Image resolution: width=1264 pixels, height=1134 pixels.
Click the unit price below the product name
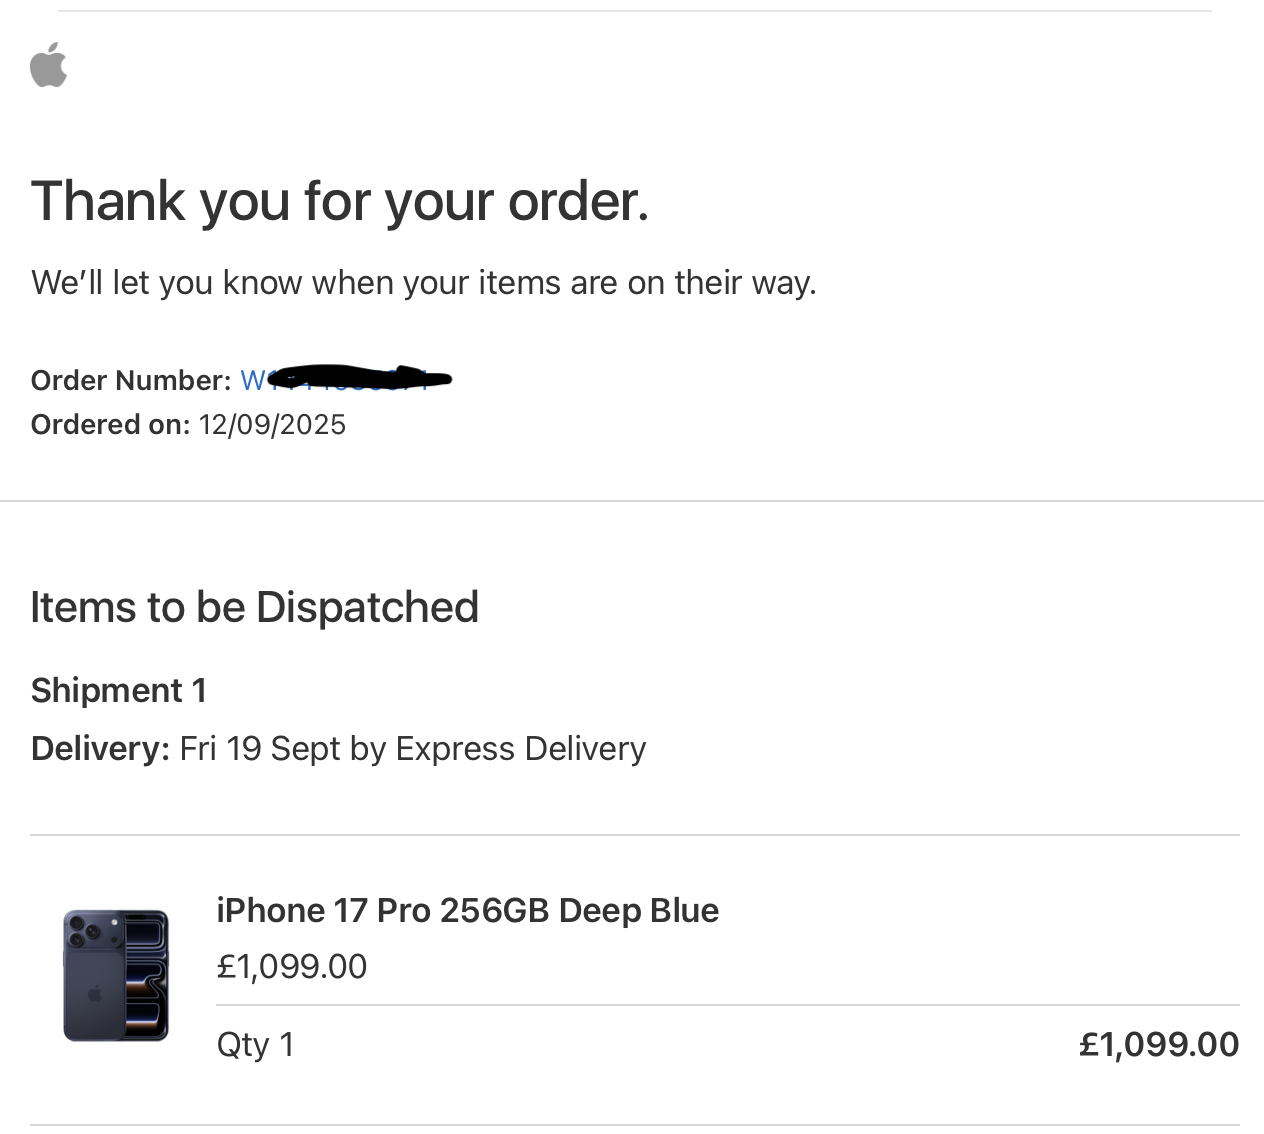coord(292,967)
